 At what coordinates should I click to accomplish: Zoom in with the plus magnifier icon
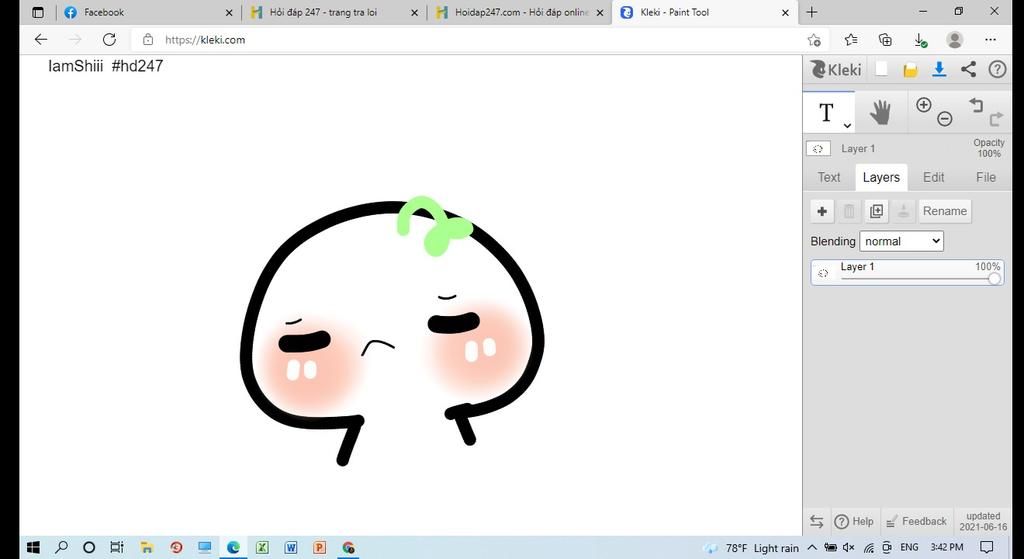coord(923,105)
